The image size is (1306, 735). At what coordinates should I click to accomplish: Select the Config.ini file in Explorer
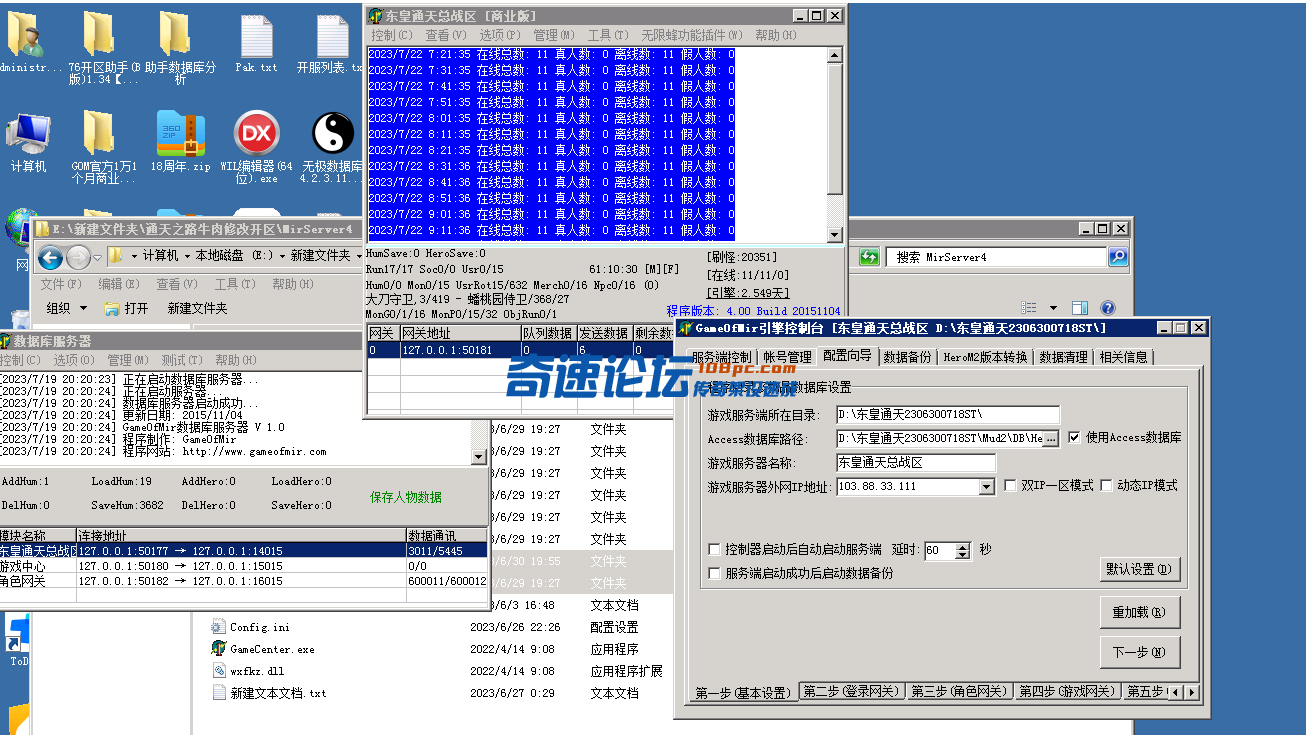259,627
